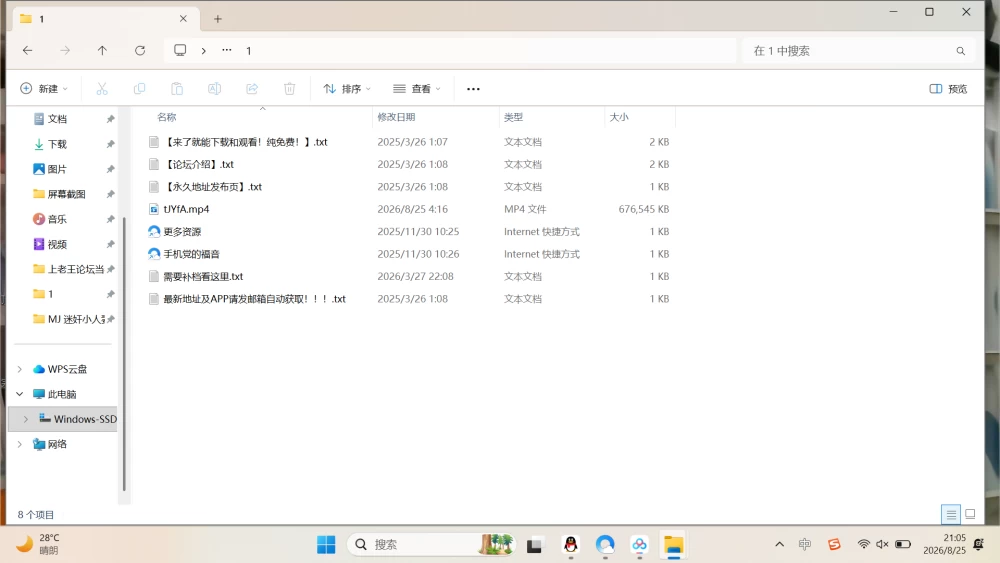Expand 网络 tree node

pos(20,444)
